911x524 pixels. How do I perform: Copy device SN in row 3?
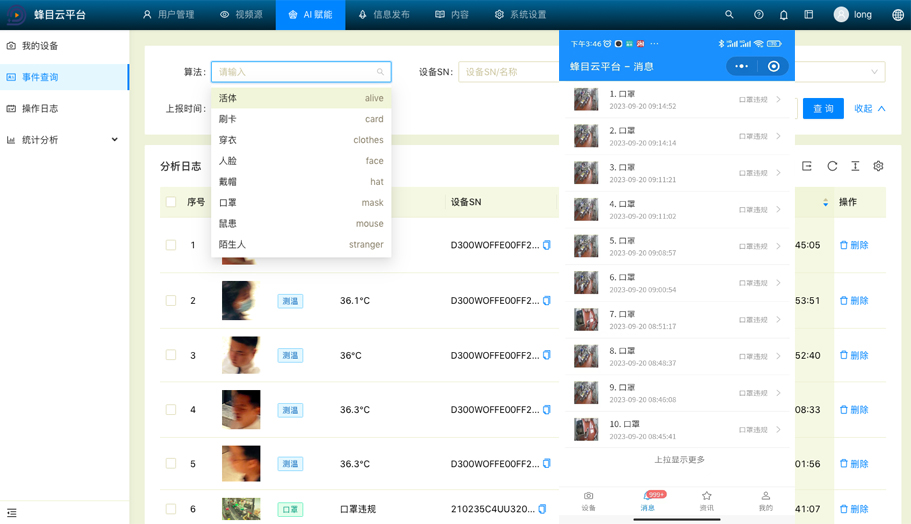point(547,355)
